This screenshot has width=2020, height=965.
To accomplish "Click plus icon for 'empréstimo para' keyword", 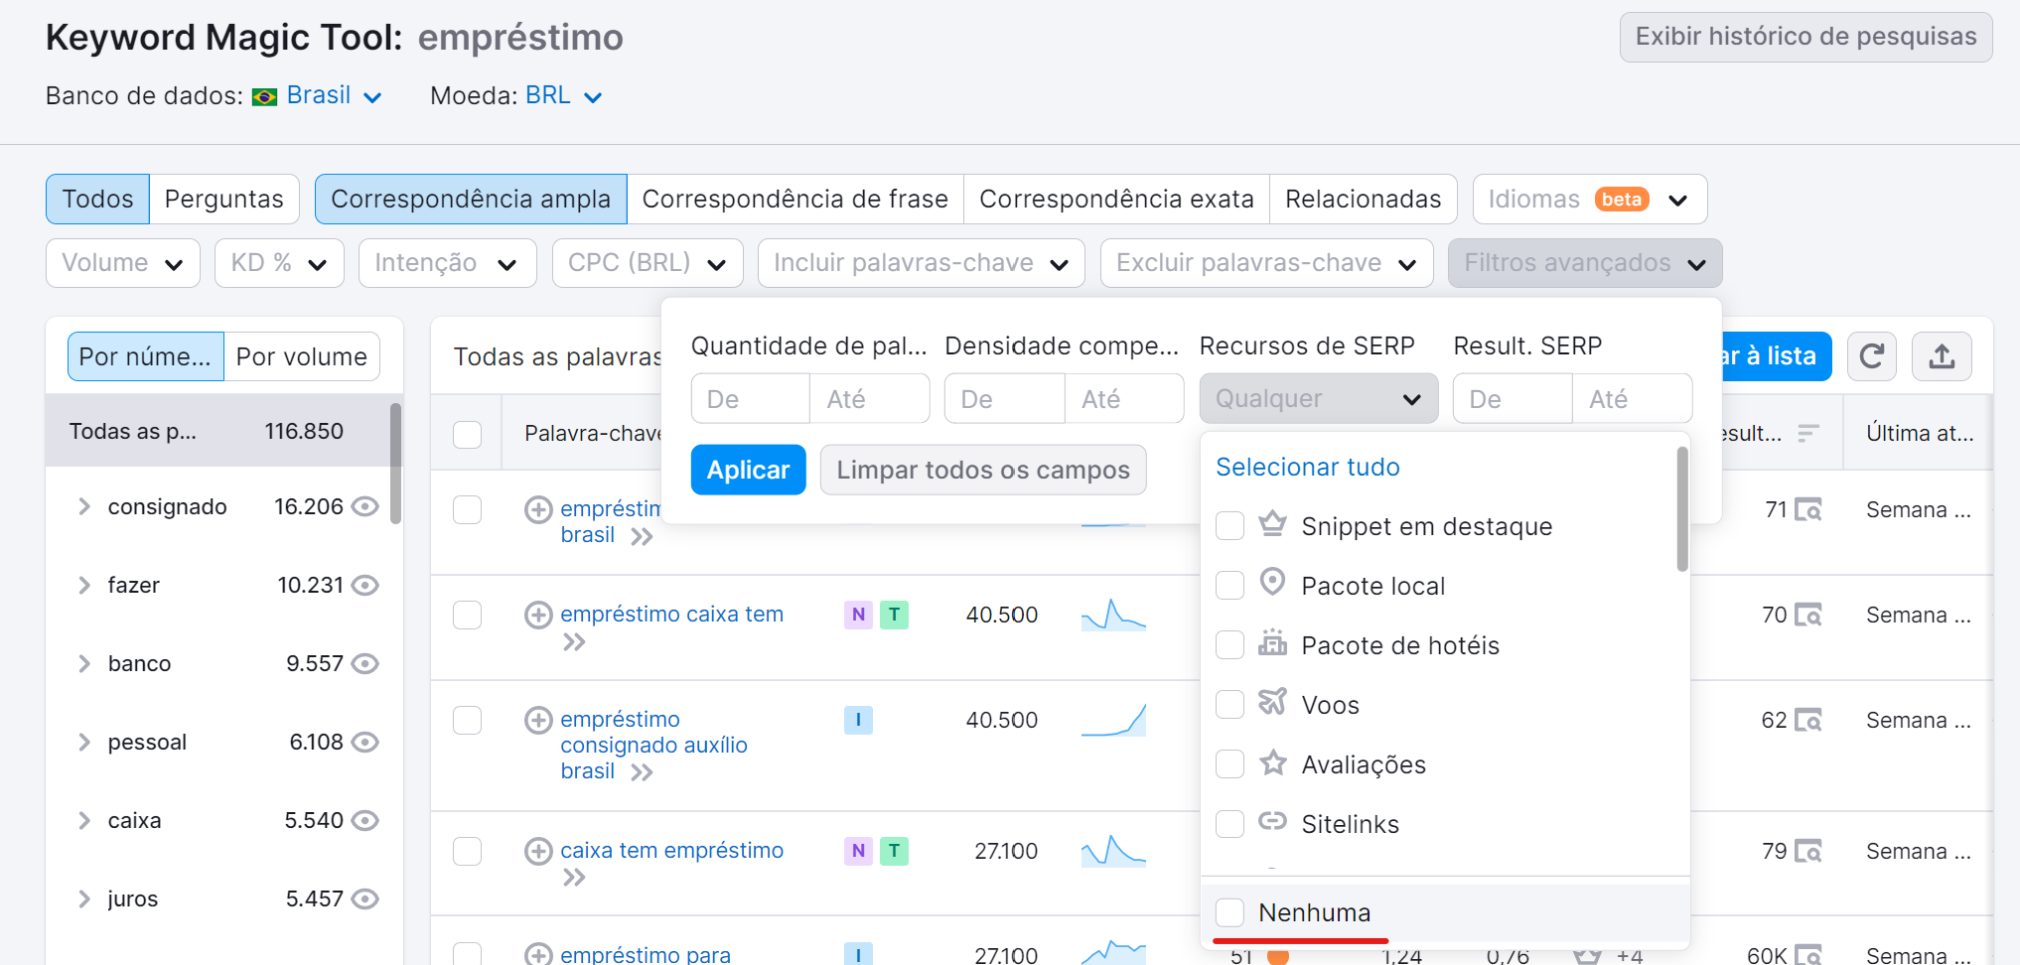I will coord(538,955).
